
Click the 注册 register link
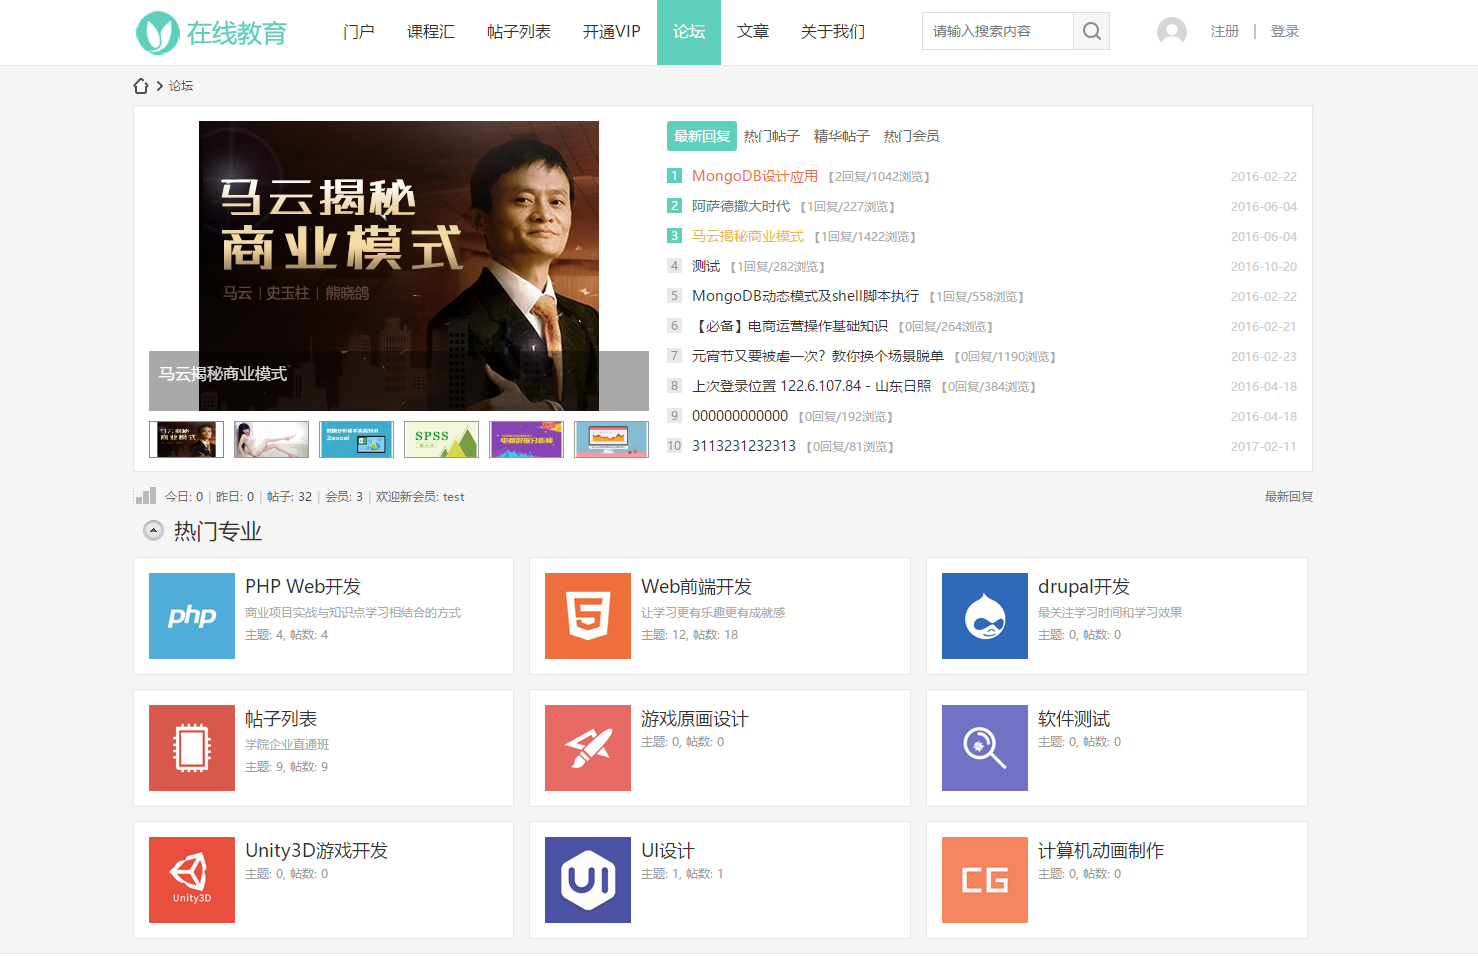tap(1224, 32)
